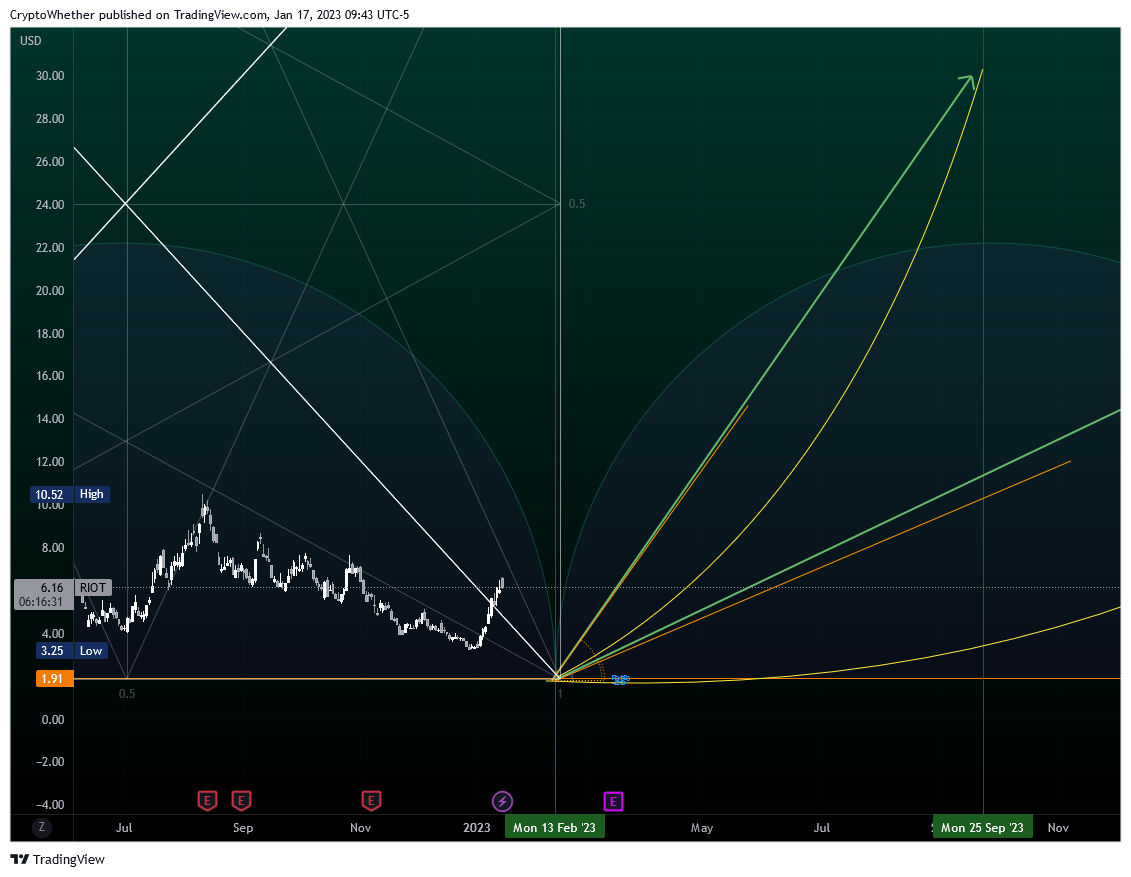Click the round Z timezone button
The width and height of the screenshot is (1131, 877).
tap(42, 827)
